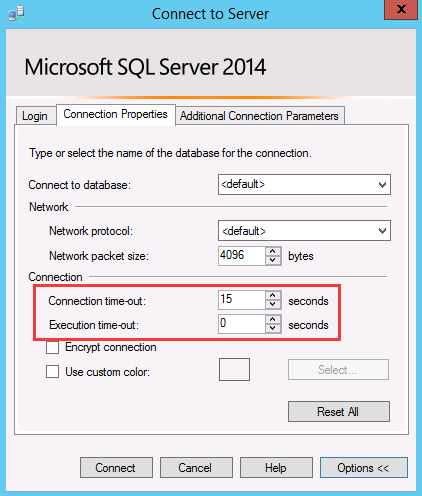The image size is (422, 496).
Task: Click the Network protocol label
Action: pyautogui.click(x=91, y=231)
